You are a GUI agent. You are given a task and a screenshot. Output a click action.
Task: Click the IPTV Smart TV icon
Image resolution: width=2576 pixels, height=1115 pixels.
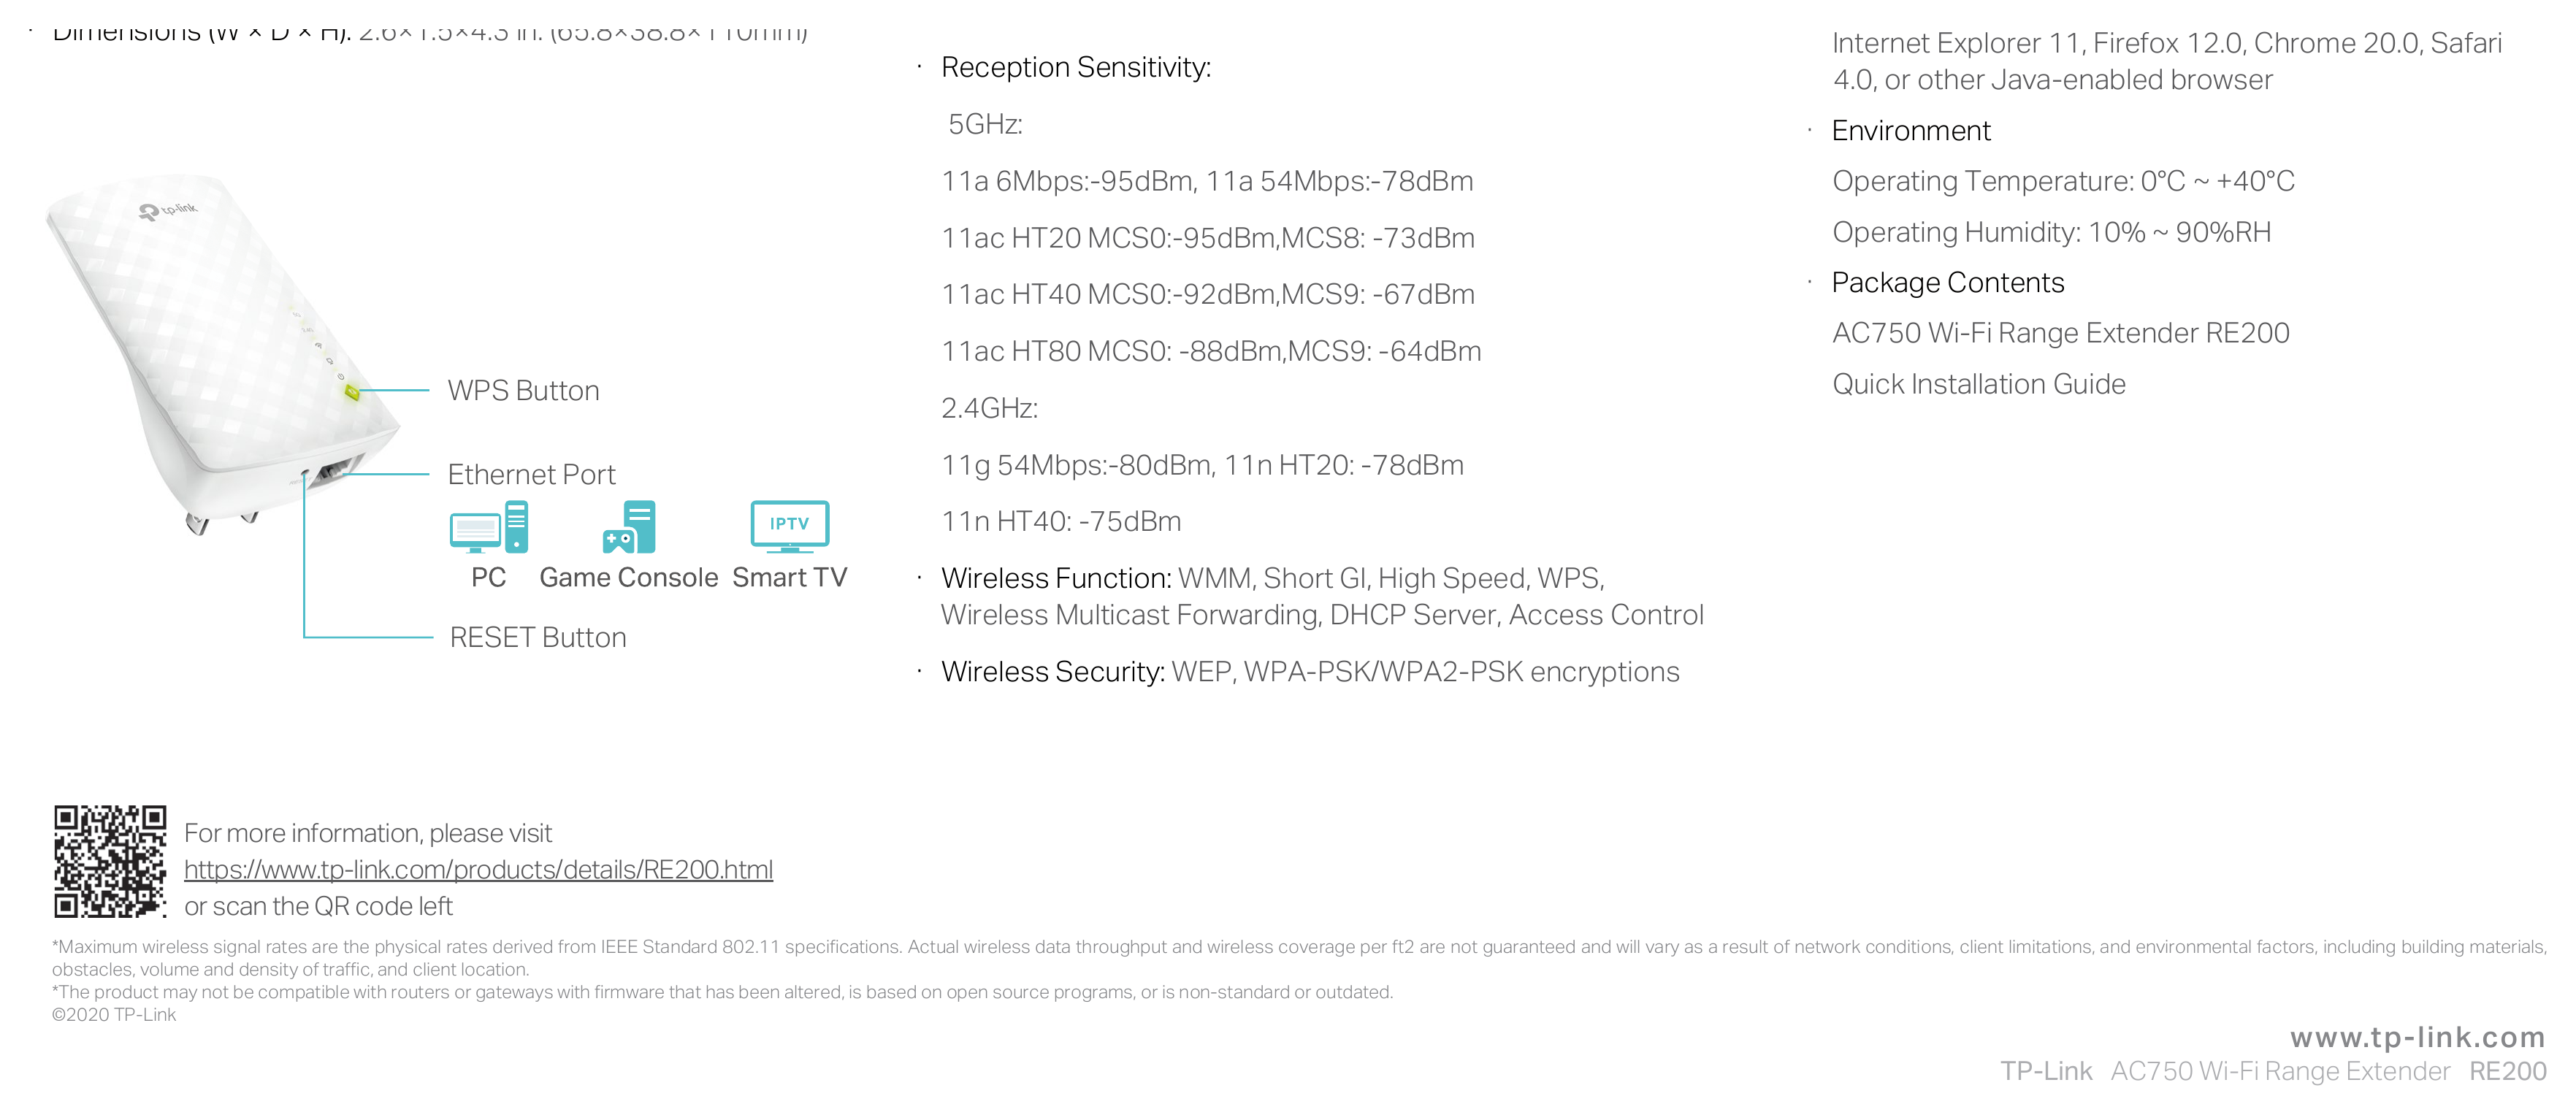click(790, 527)
